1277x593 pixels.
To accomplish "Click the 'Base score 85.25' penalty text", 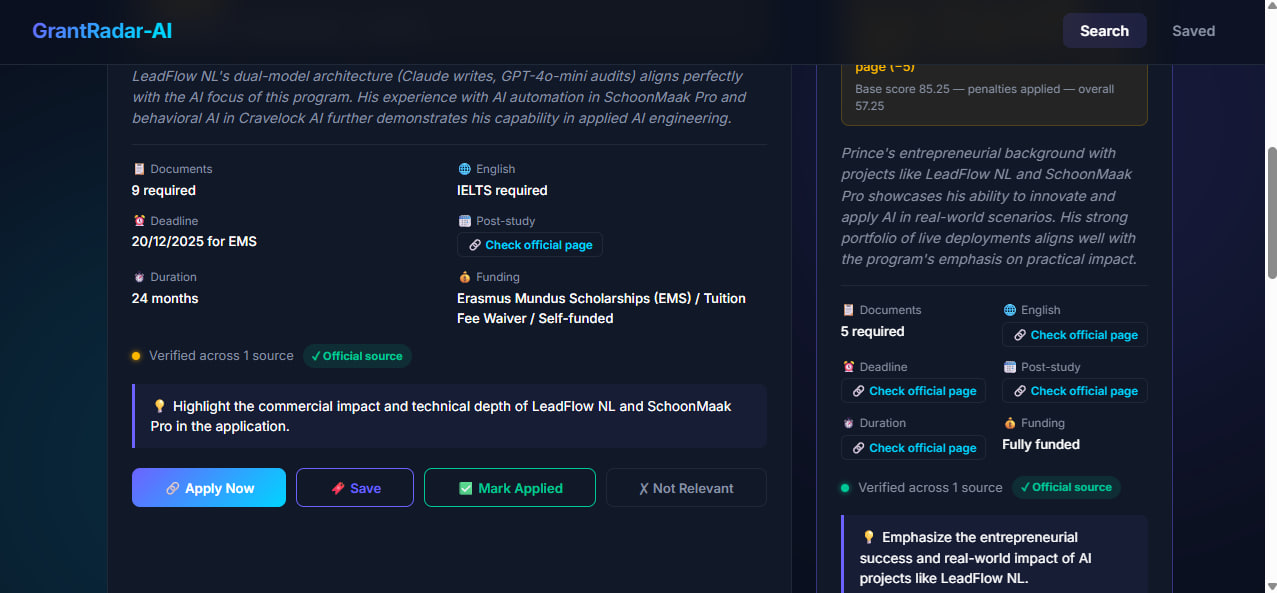I will pos(985,97).
